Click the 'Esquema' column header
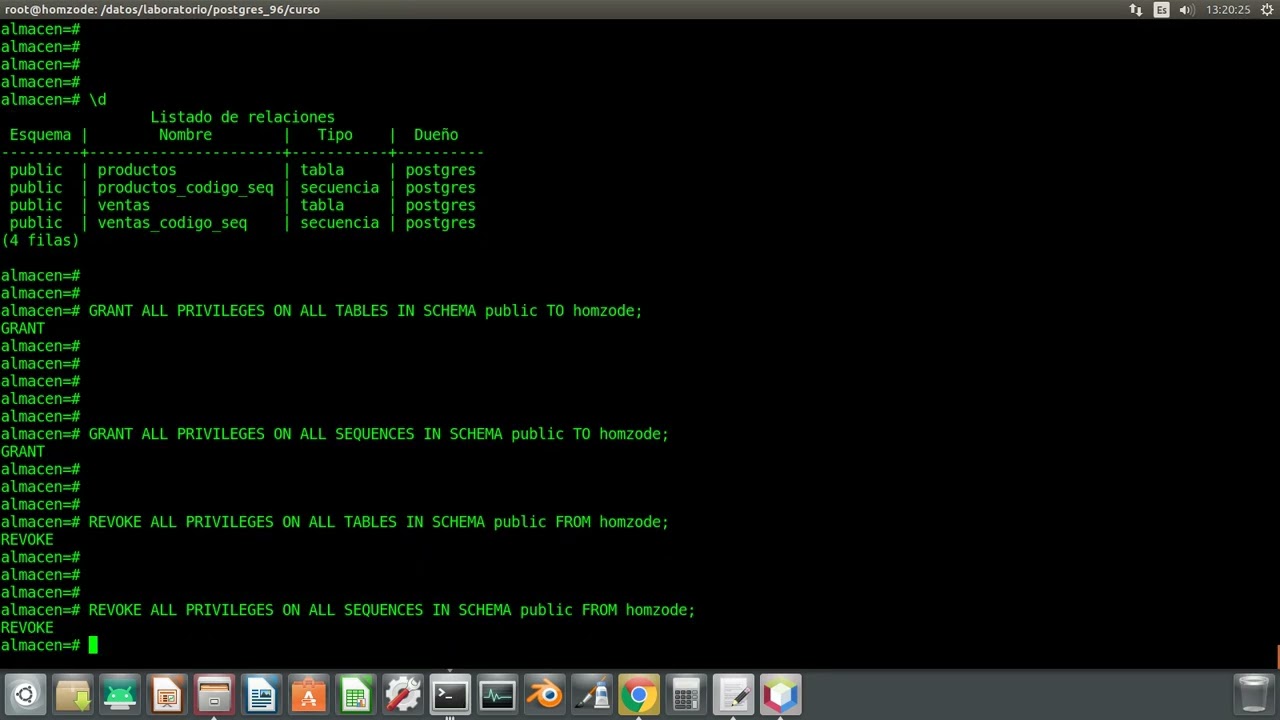 click(x=40, y=135)
